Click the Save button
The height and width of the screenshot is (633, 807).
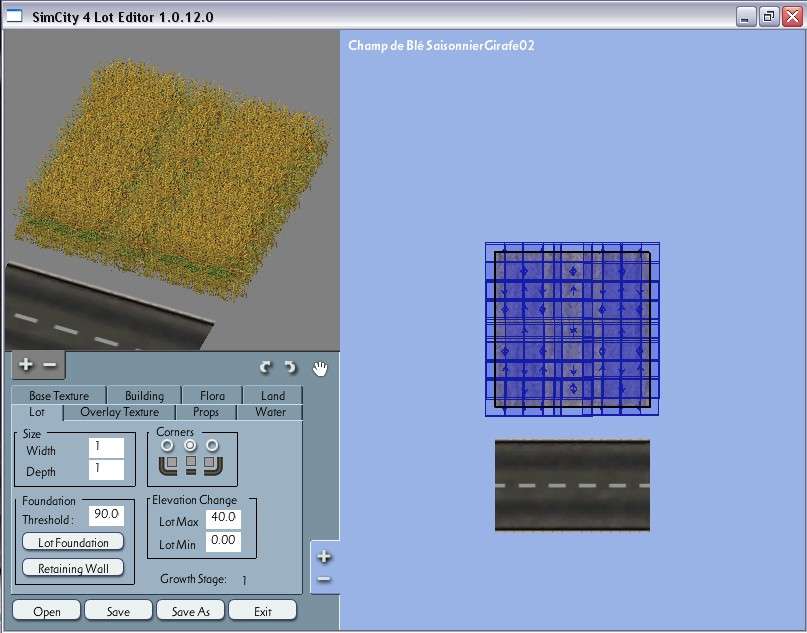(118, 611)
